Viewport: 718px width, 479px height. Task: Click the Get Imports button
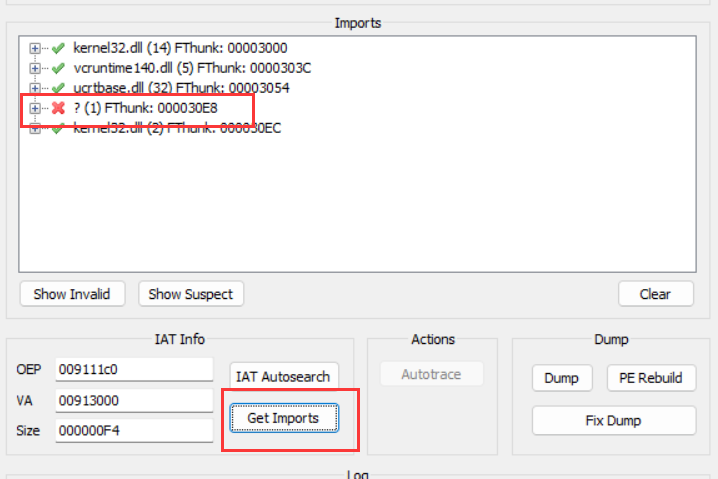point(283,418)
